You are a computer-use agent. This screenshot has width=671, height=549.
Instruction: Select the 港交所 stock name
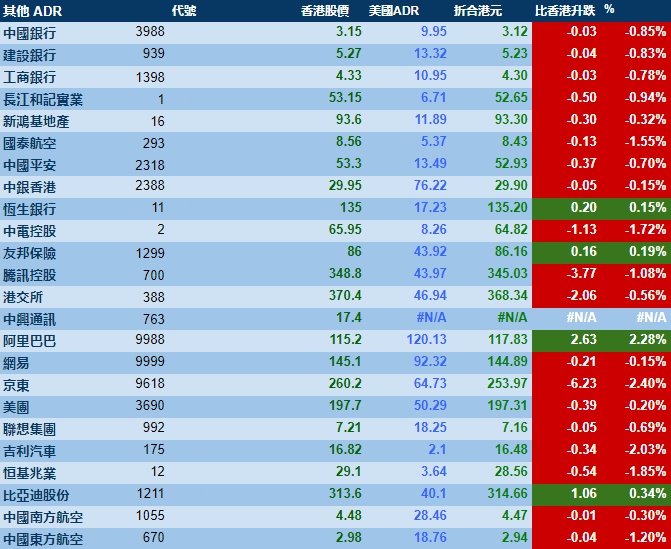[23, 297]
